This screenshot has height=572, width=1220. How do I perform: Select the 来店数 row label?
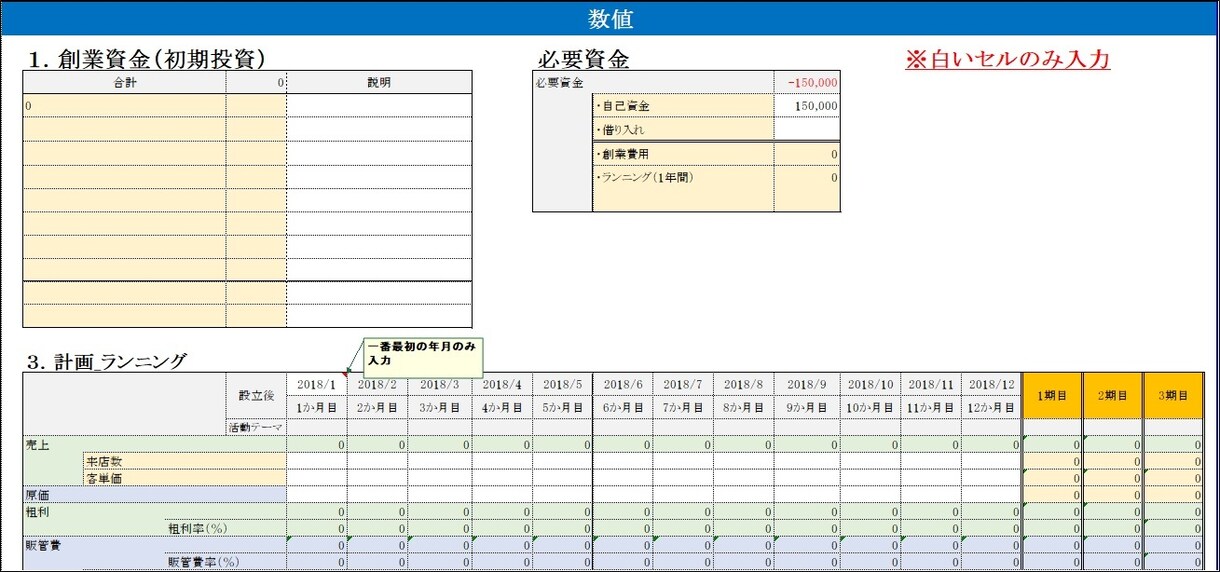(185, 461)
